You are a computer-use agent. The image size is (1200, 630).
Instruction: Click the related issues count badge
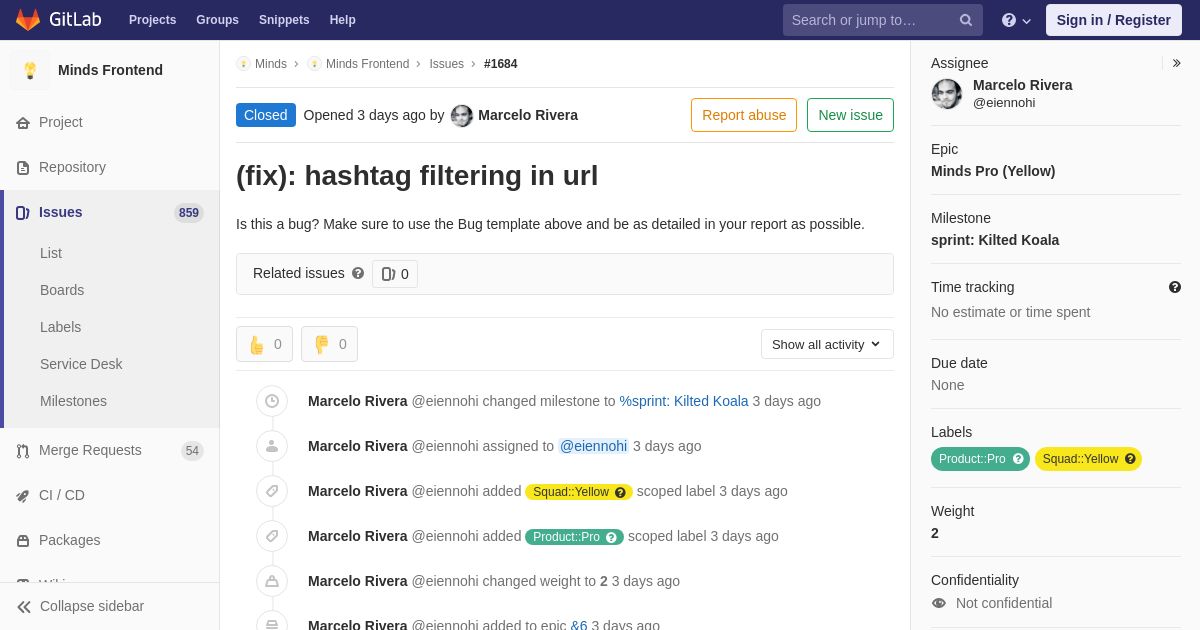(395, 274)
